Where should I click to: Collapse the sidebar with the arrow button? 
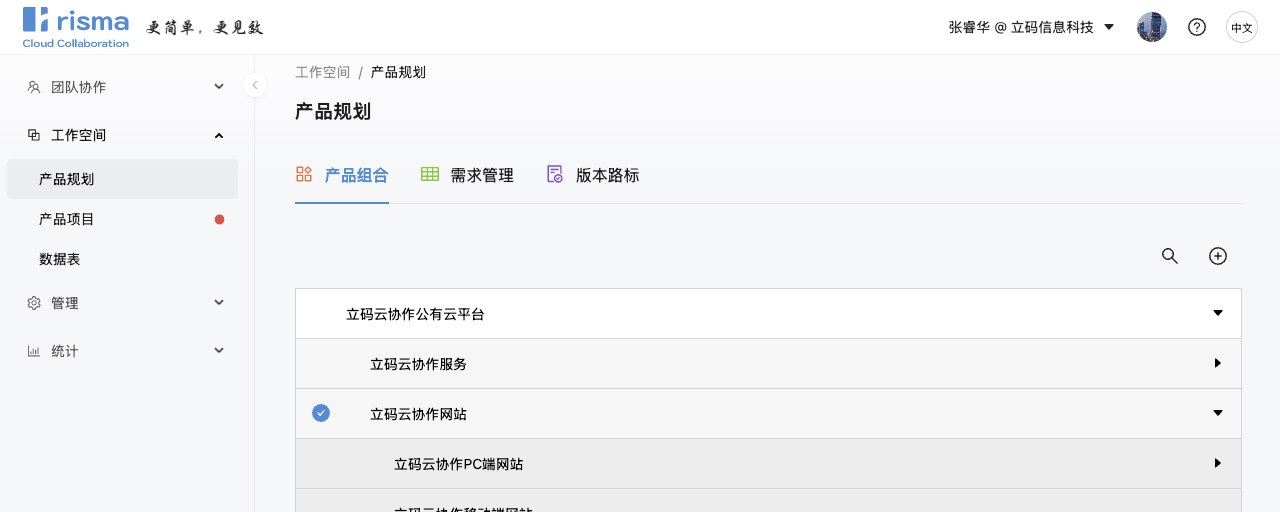pyautogui.click(x=255, y=86)
